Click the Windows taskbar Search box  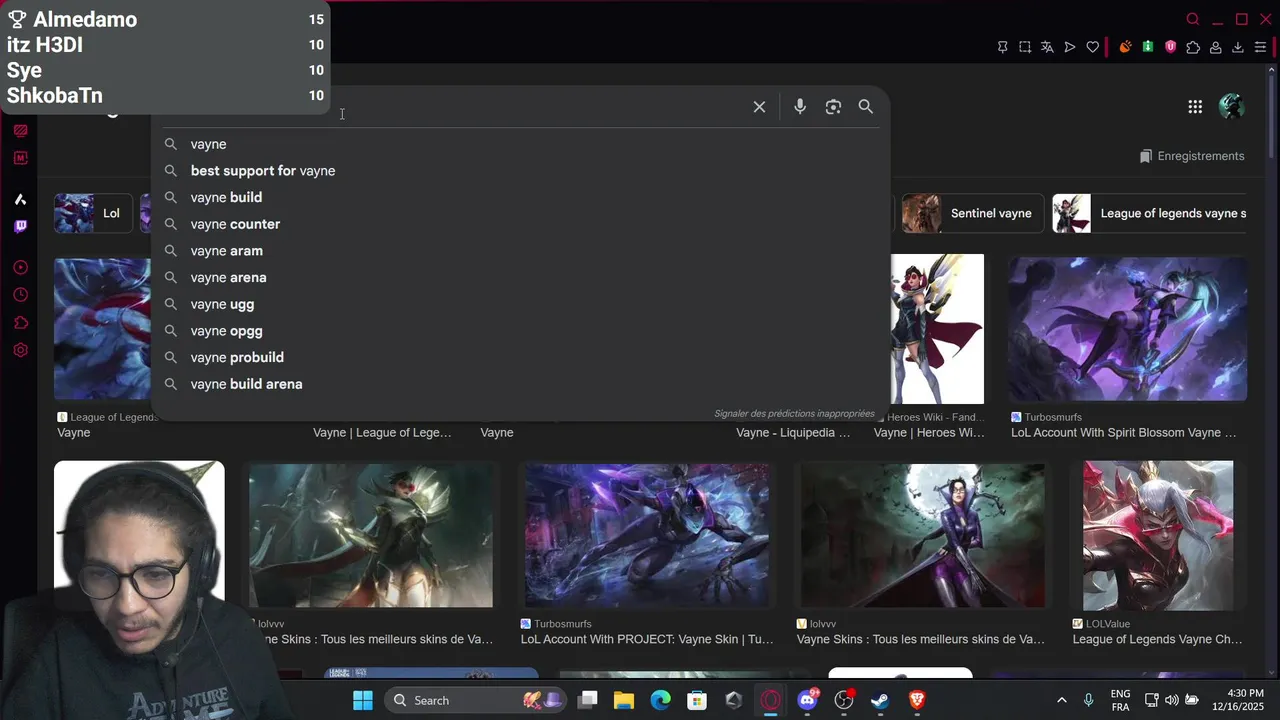(x=475, y=700)
